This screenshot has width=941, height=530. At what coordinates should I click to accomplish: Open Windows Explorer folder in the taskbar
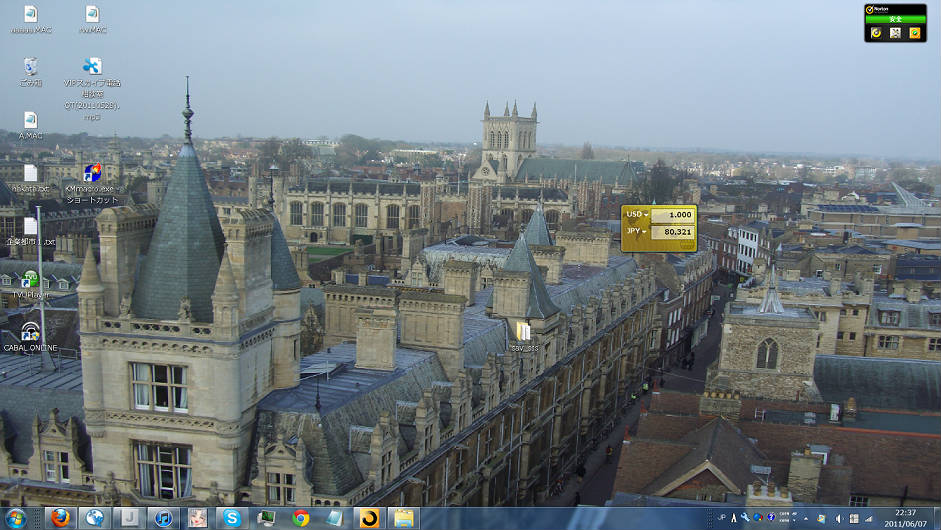pos(403,518)
